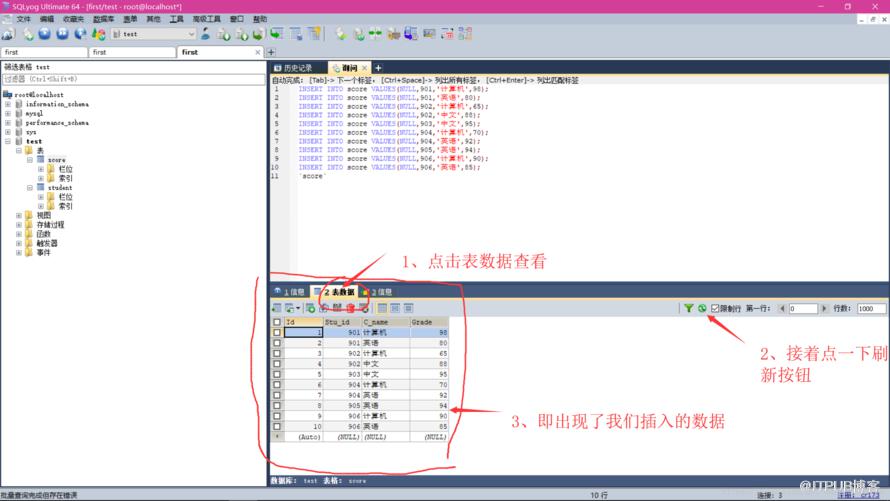
Task: Close the 询问 query tab
Action: pyautogui.click(x=364, y=68)
